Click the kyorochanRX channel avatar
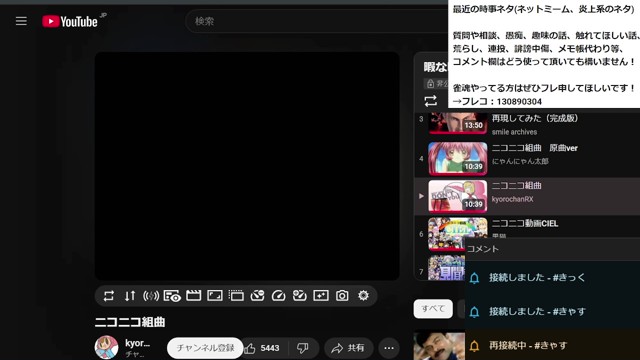 coord(107,347)
